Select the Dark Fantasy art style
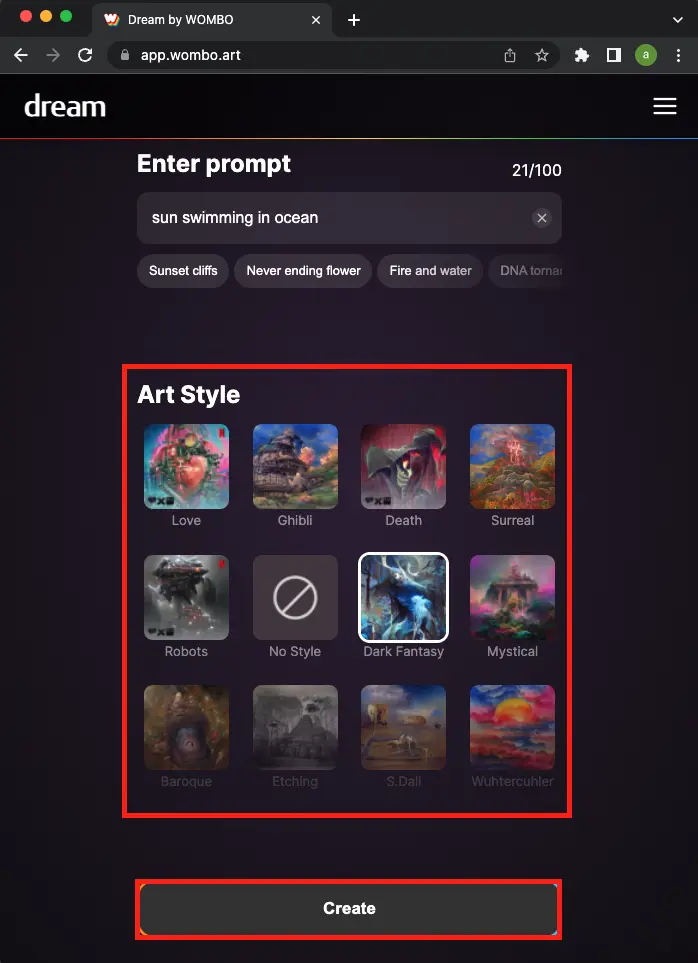Viewport: 698px width, 963px height. (403, 598)
